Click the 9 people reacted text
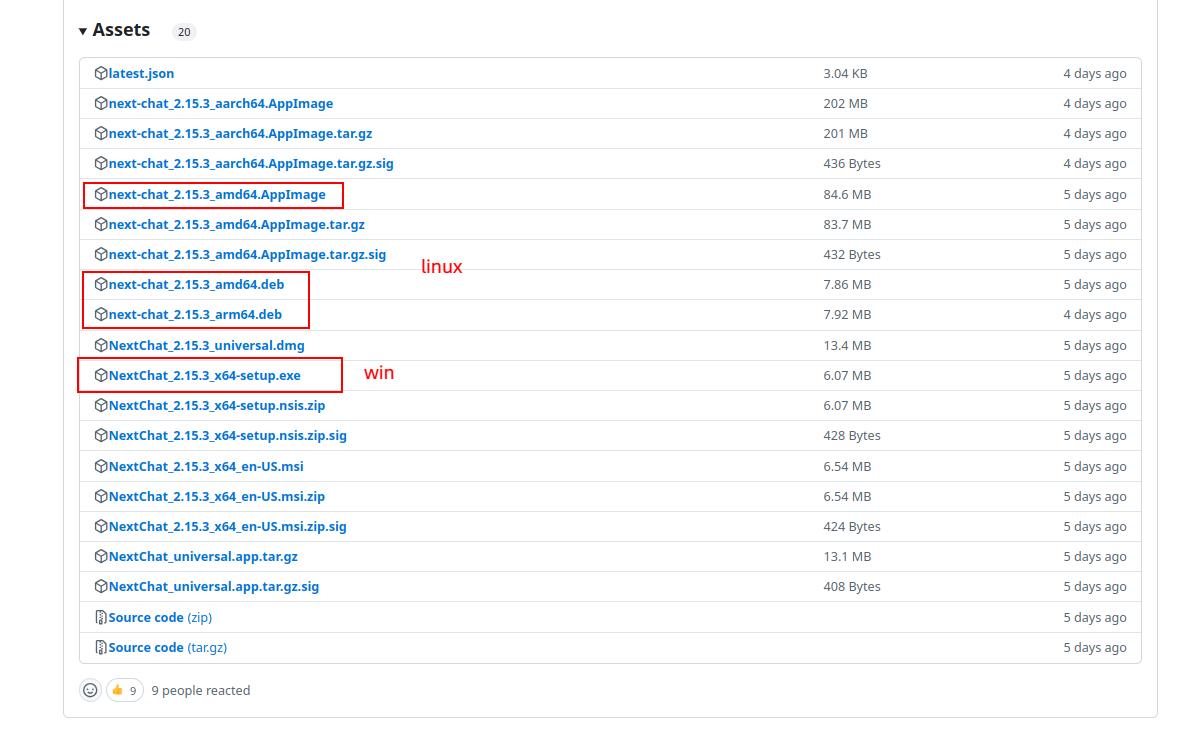1203x743 pixels. 201,690
